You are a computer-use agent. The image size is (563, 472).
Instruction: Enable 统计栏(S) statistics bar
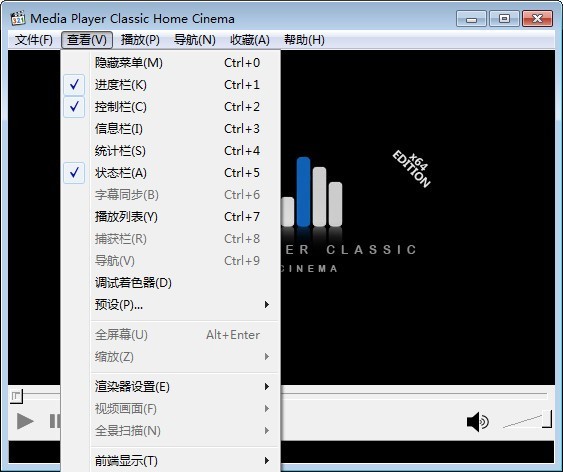(171, 151)
